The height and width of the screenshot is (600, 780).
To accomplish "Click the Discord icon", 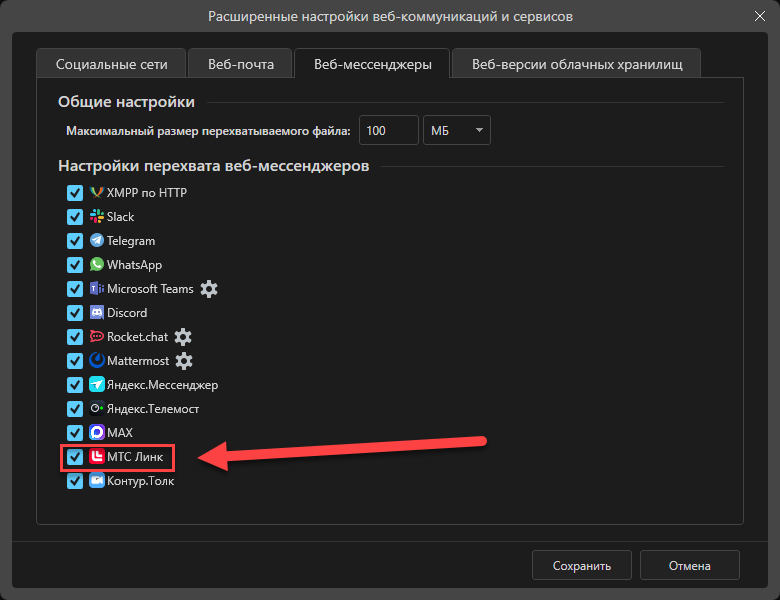I will (x=97, y=313).
